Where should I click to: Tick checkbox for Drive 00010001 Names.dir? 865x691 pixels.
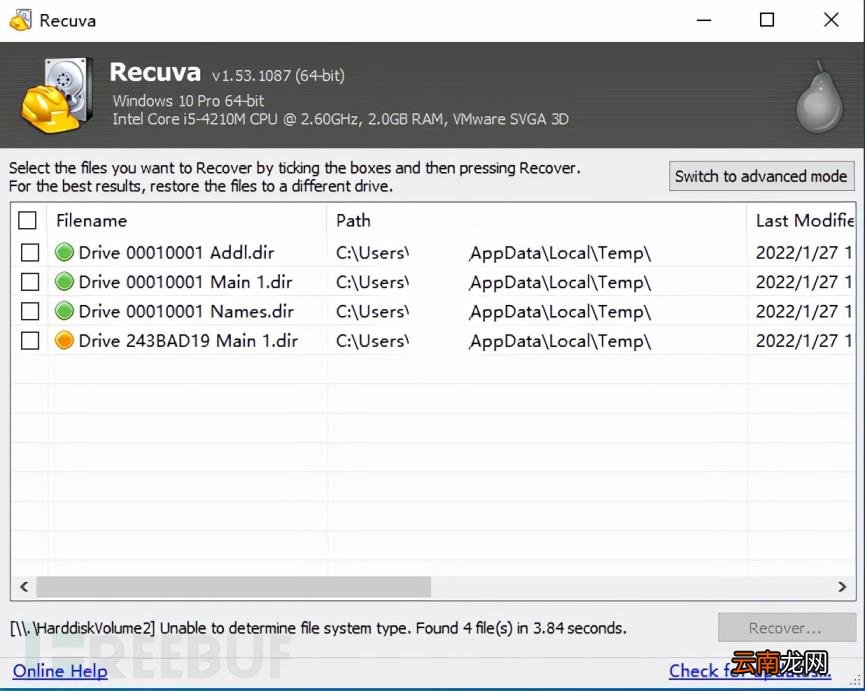coord(30,311)
